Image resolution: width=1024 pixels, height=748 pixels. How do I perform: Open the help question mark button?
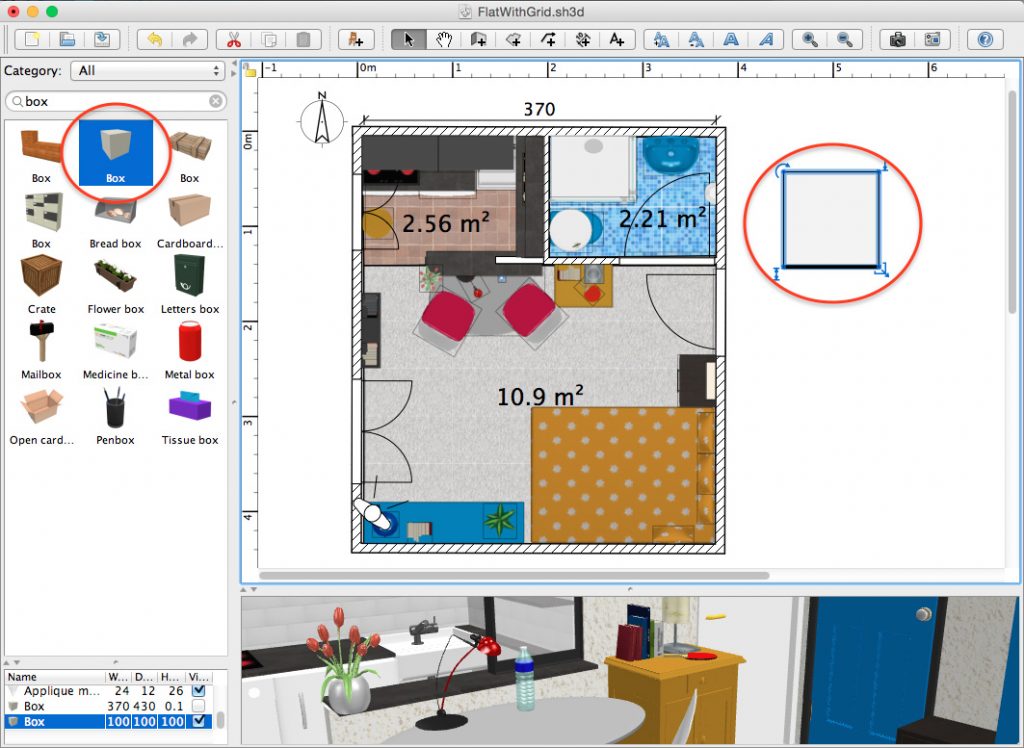[x=985, y=39]
